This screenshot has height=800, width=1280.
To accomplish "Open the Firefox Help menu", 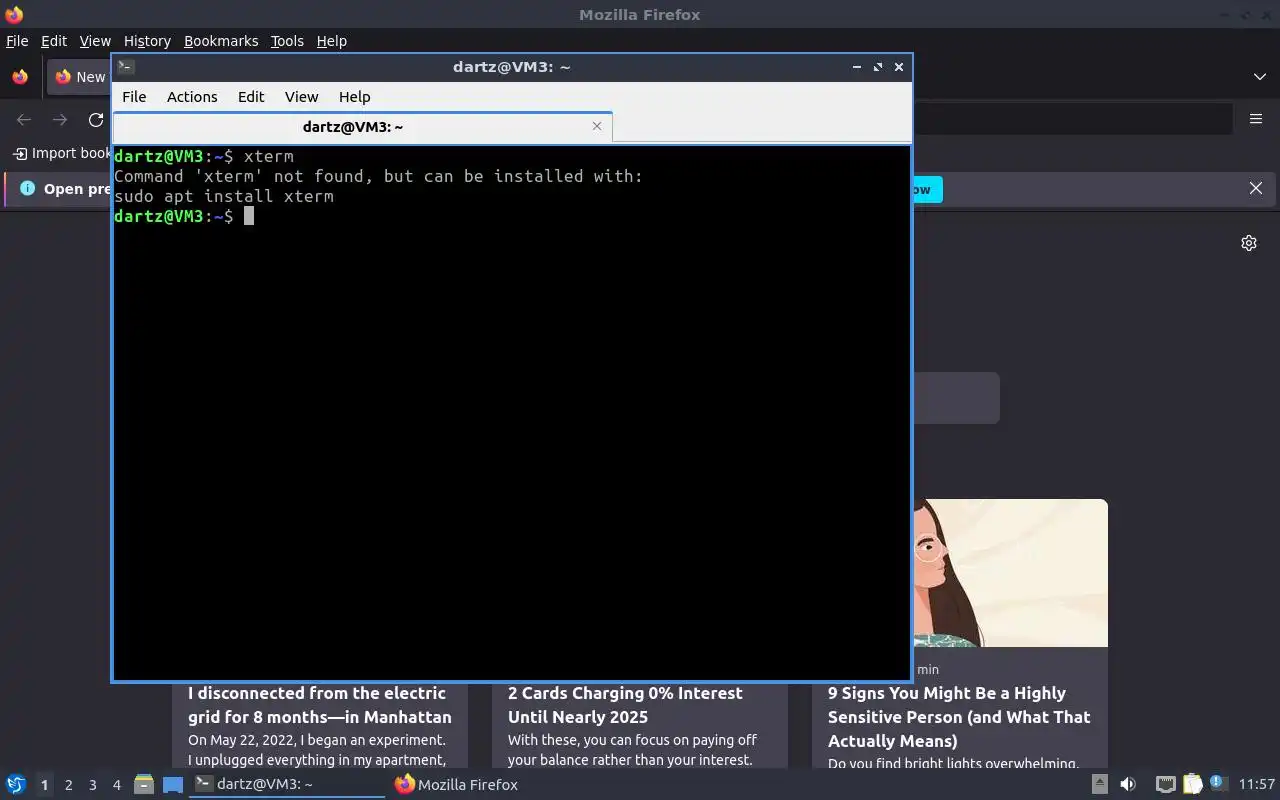I will click(x=331, y=41).
